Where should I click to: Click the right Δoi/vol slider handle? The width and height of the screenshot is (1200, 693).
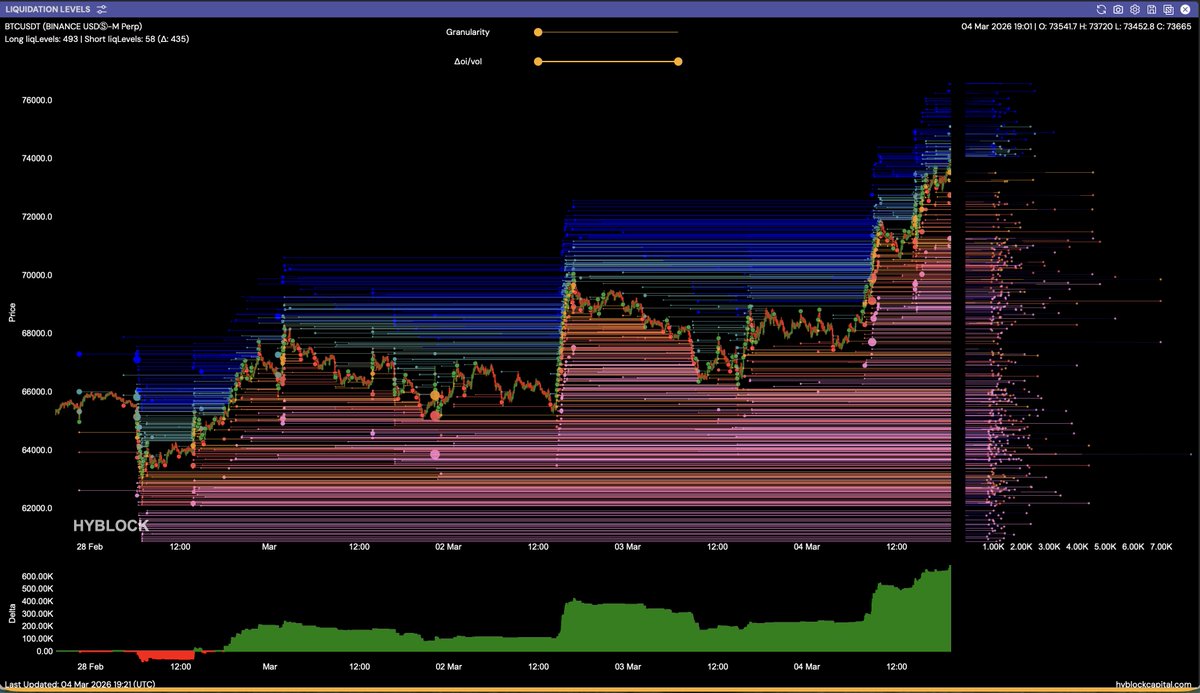[x=678, y=62]
